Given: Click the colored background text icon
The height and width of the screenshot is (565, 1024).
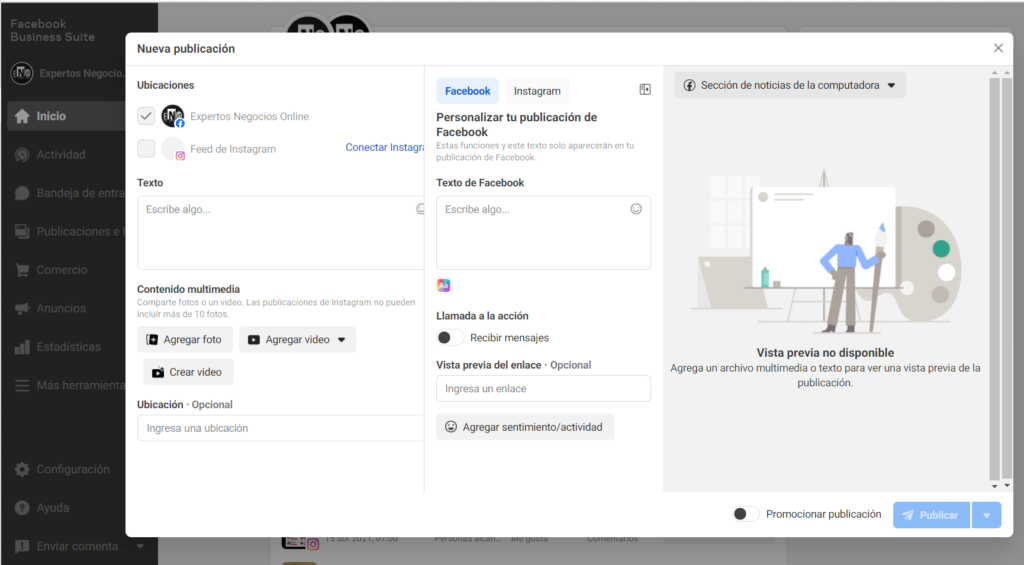Looking at the screenshot, I should pyautogui.click(x=443, y=285).
